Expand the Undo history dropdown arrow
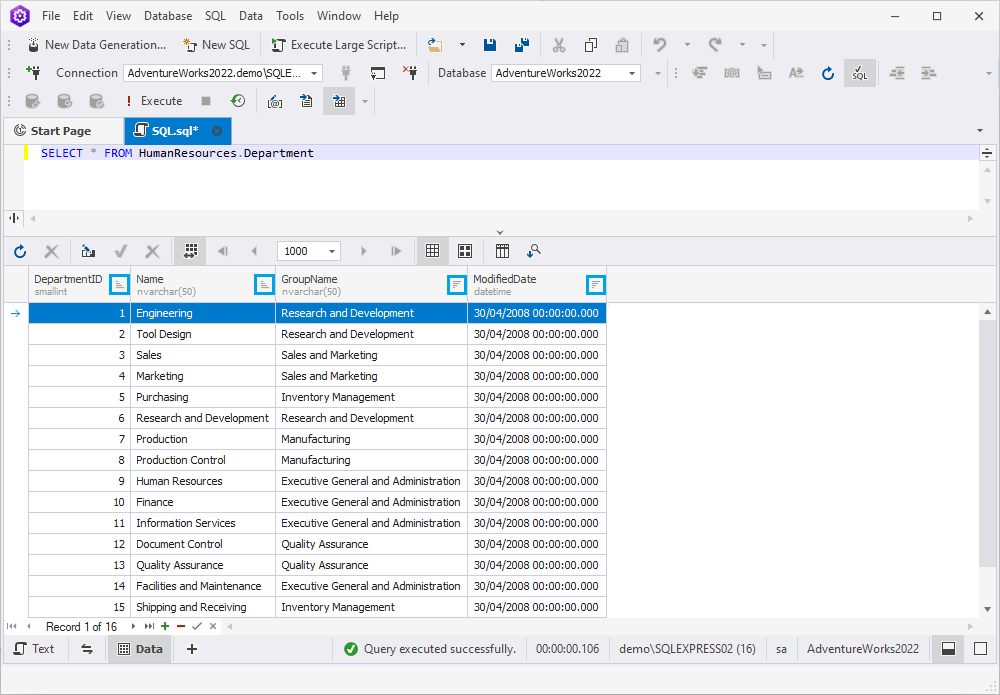1000x695 pixels. [687, 45]
